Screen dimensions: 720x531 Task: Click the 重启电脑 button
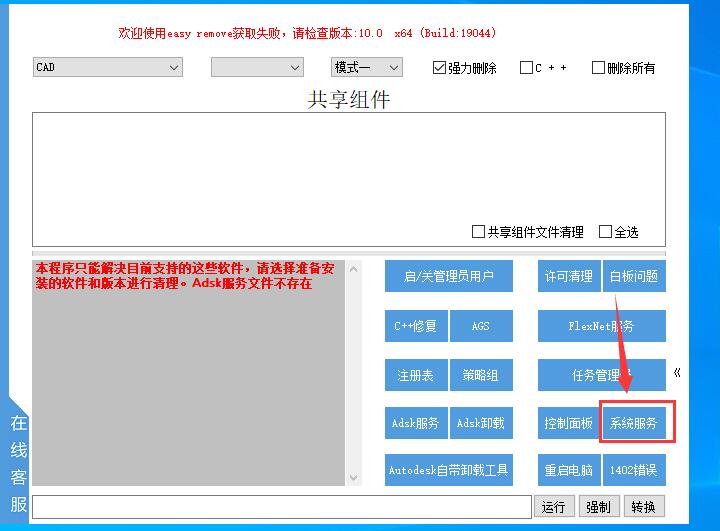568,470
